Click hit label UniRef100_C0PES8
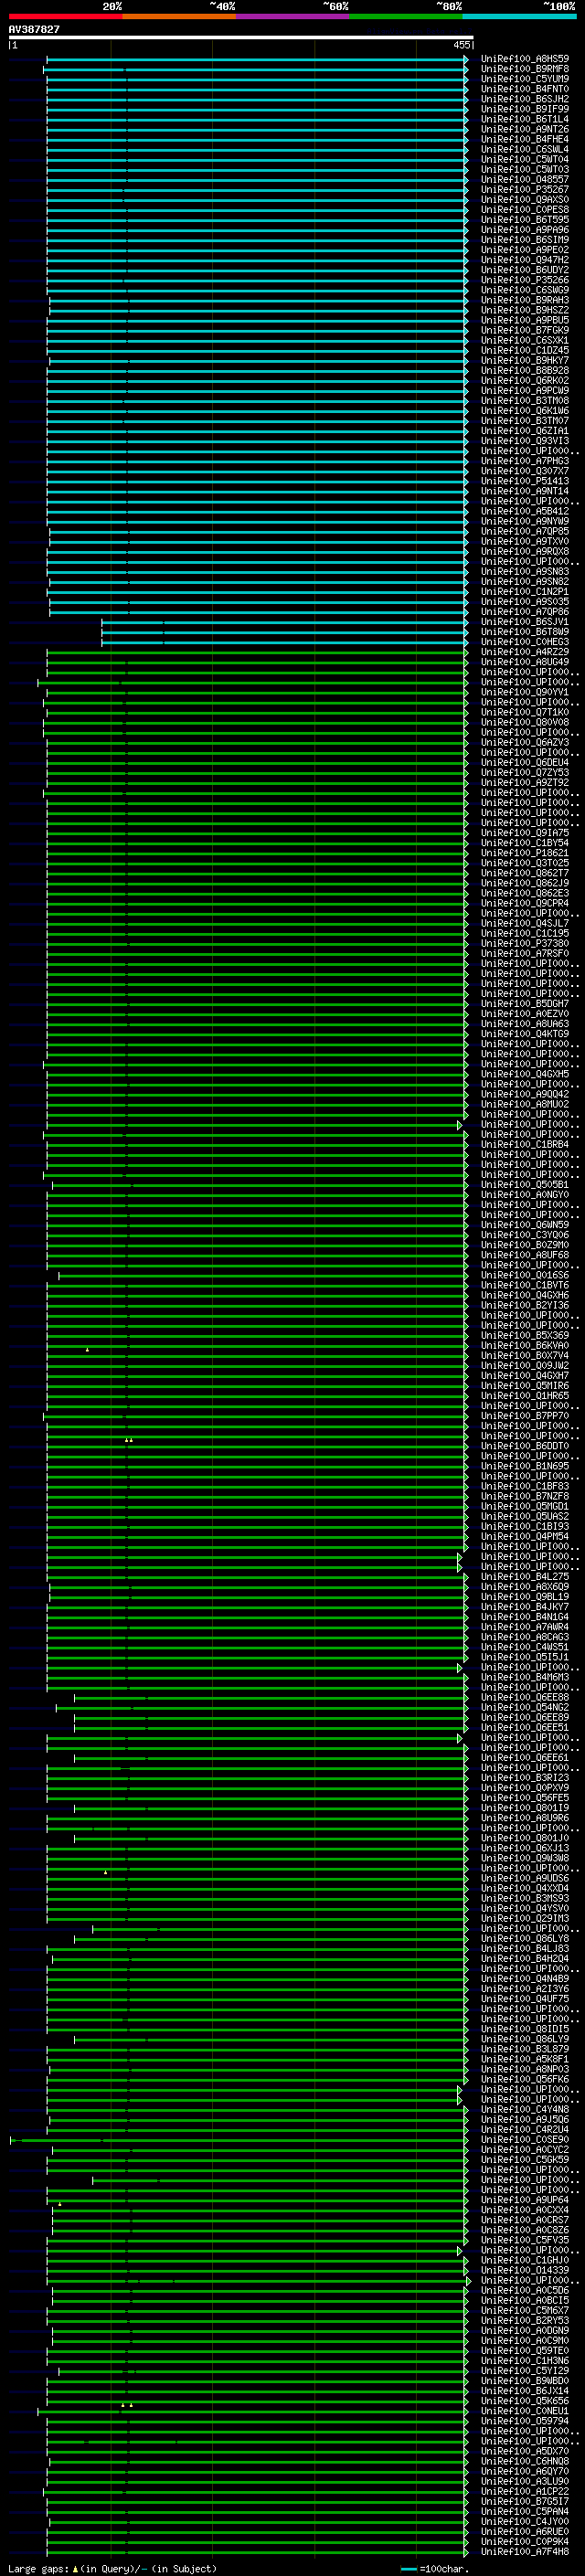The width and height of the screenshot is (585, 2576). [x=525, y=210]
